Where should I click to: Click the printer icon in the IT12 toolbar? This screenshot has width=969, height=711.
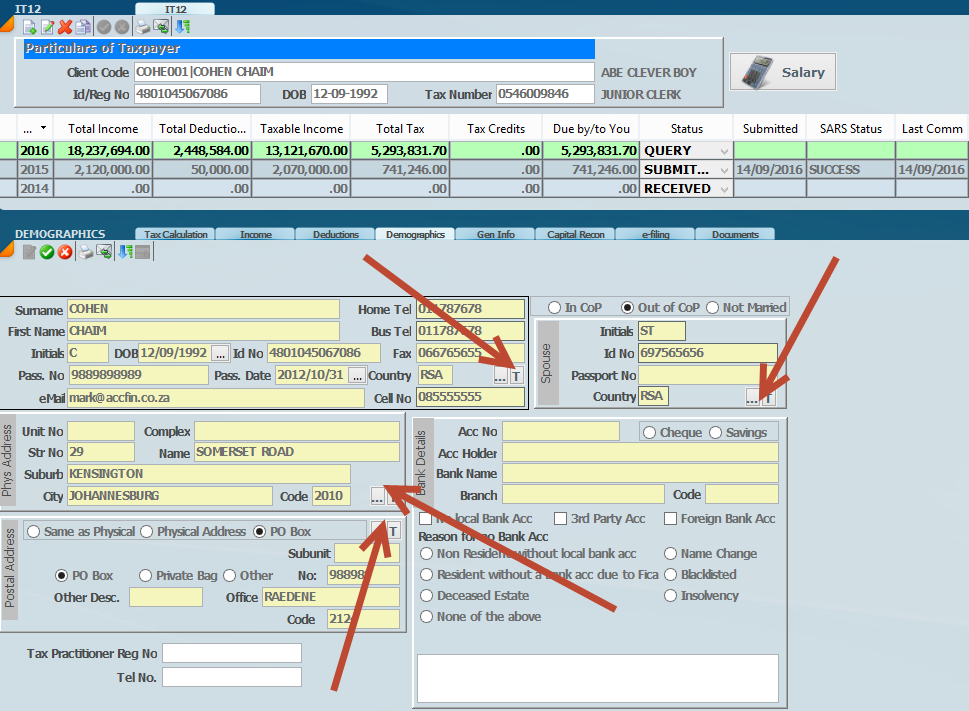coord(143,27)
